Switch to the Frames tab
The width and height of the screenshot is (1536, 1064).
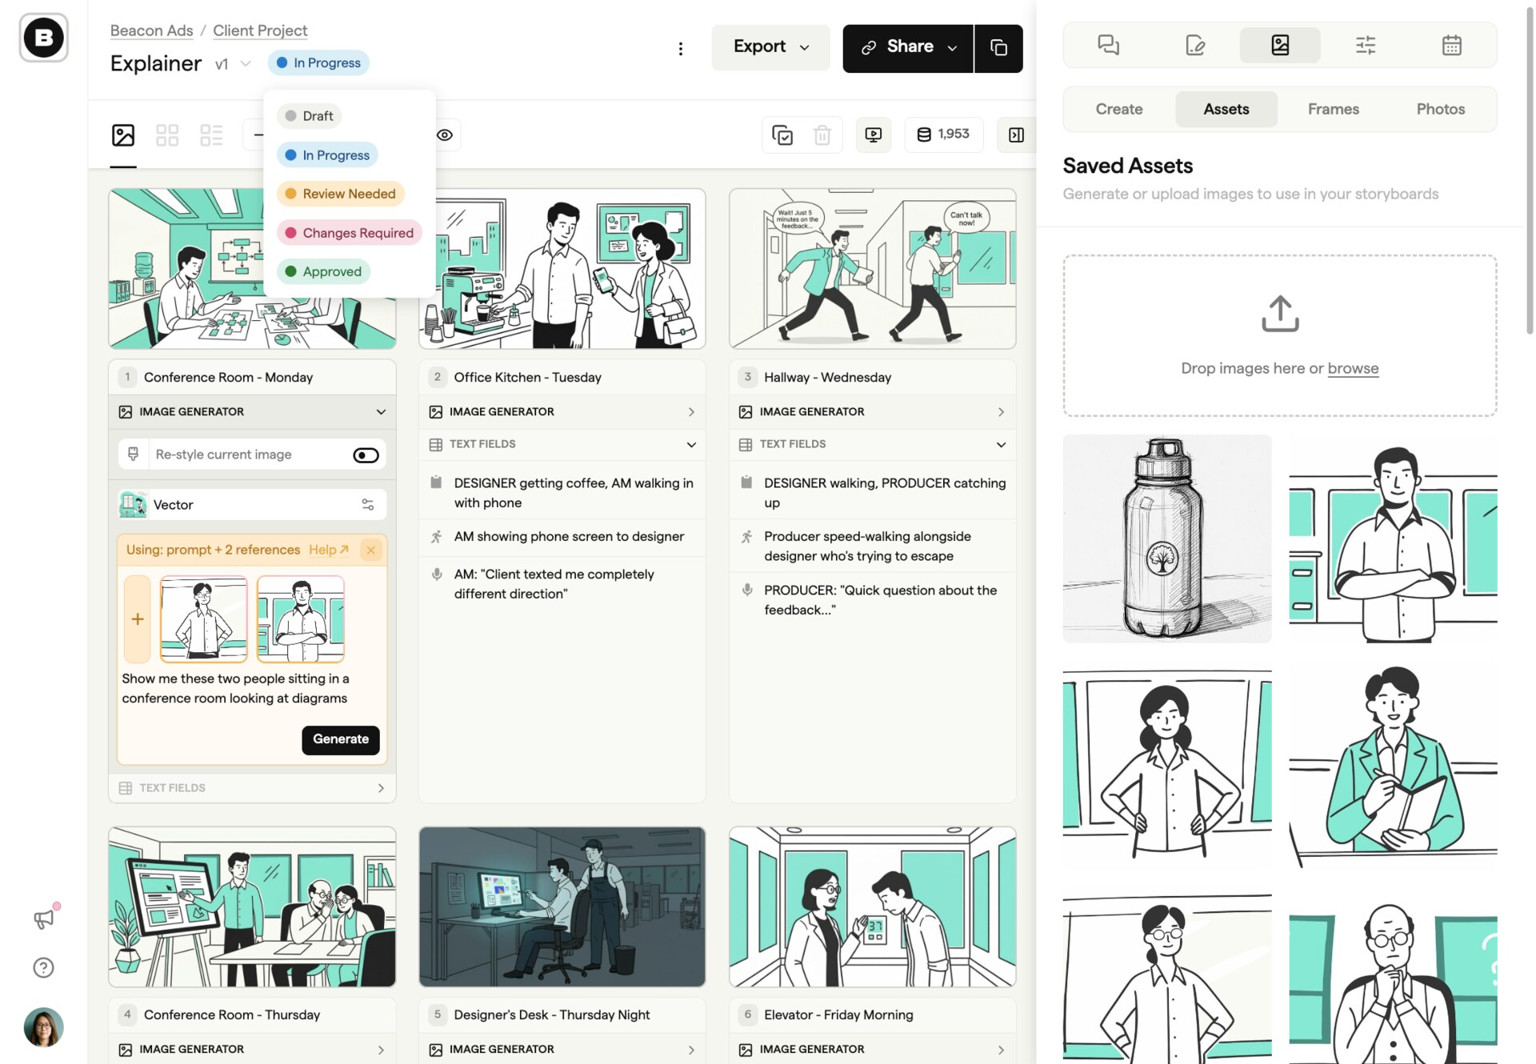tap(1333, 109)
